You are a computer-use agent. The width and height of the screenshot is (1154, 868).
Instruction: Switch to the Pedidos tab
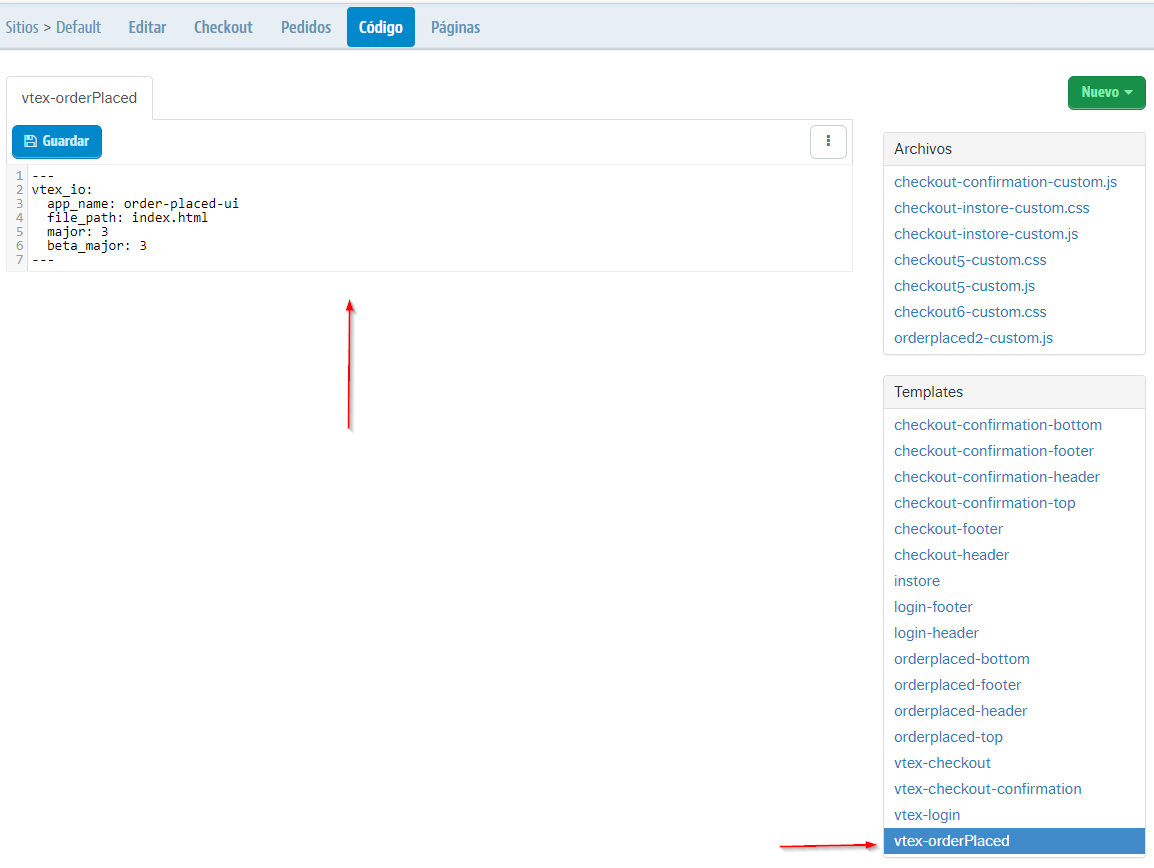tap(305, 27)
